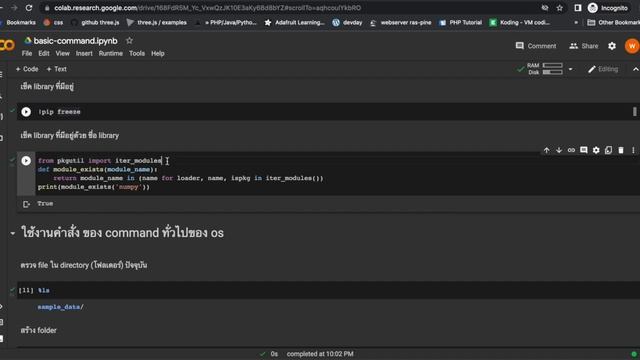This screenshot has height=360, width=640.
Task: Expand the RAM Disk connection dropdown
Action: point(570,69)
